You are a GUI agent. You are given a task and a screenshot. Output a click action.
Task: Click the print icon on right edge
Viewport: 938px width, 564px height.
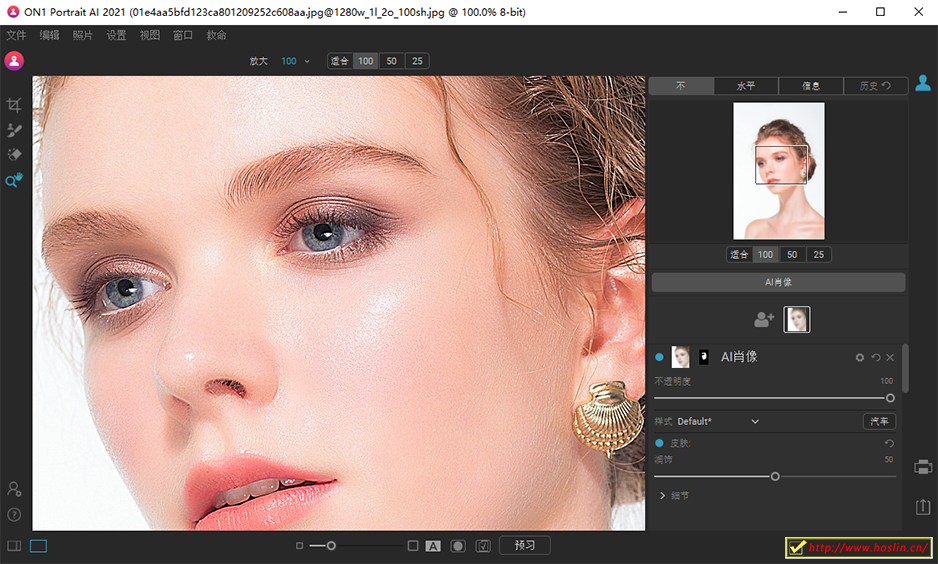pyautogui.click(x=923, y=467)
